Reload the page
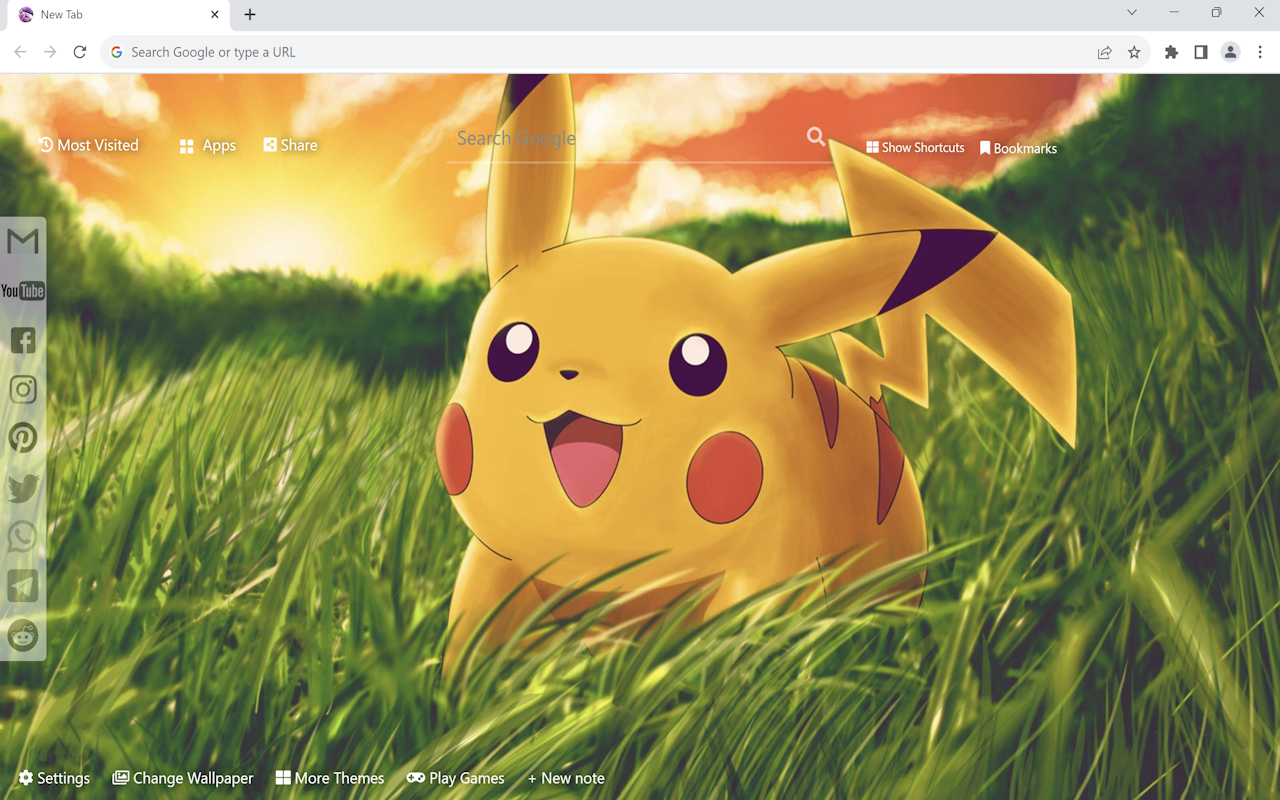Screen dimensions: 1280x800 80,52
